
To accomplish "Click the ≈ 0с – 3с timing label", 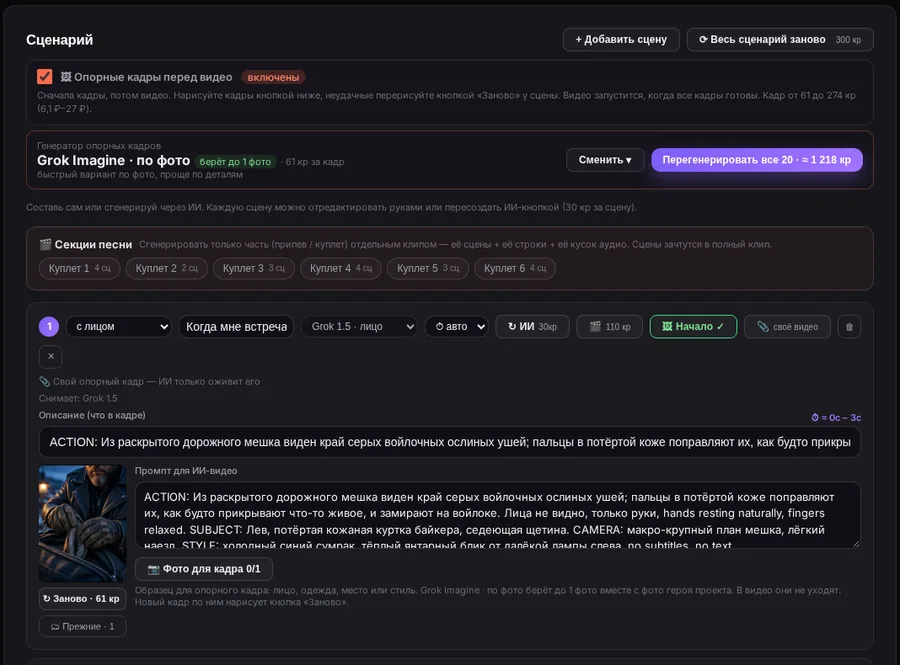I will tap(836, 417).
